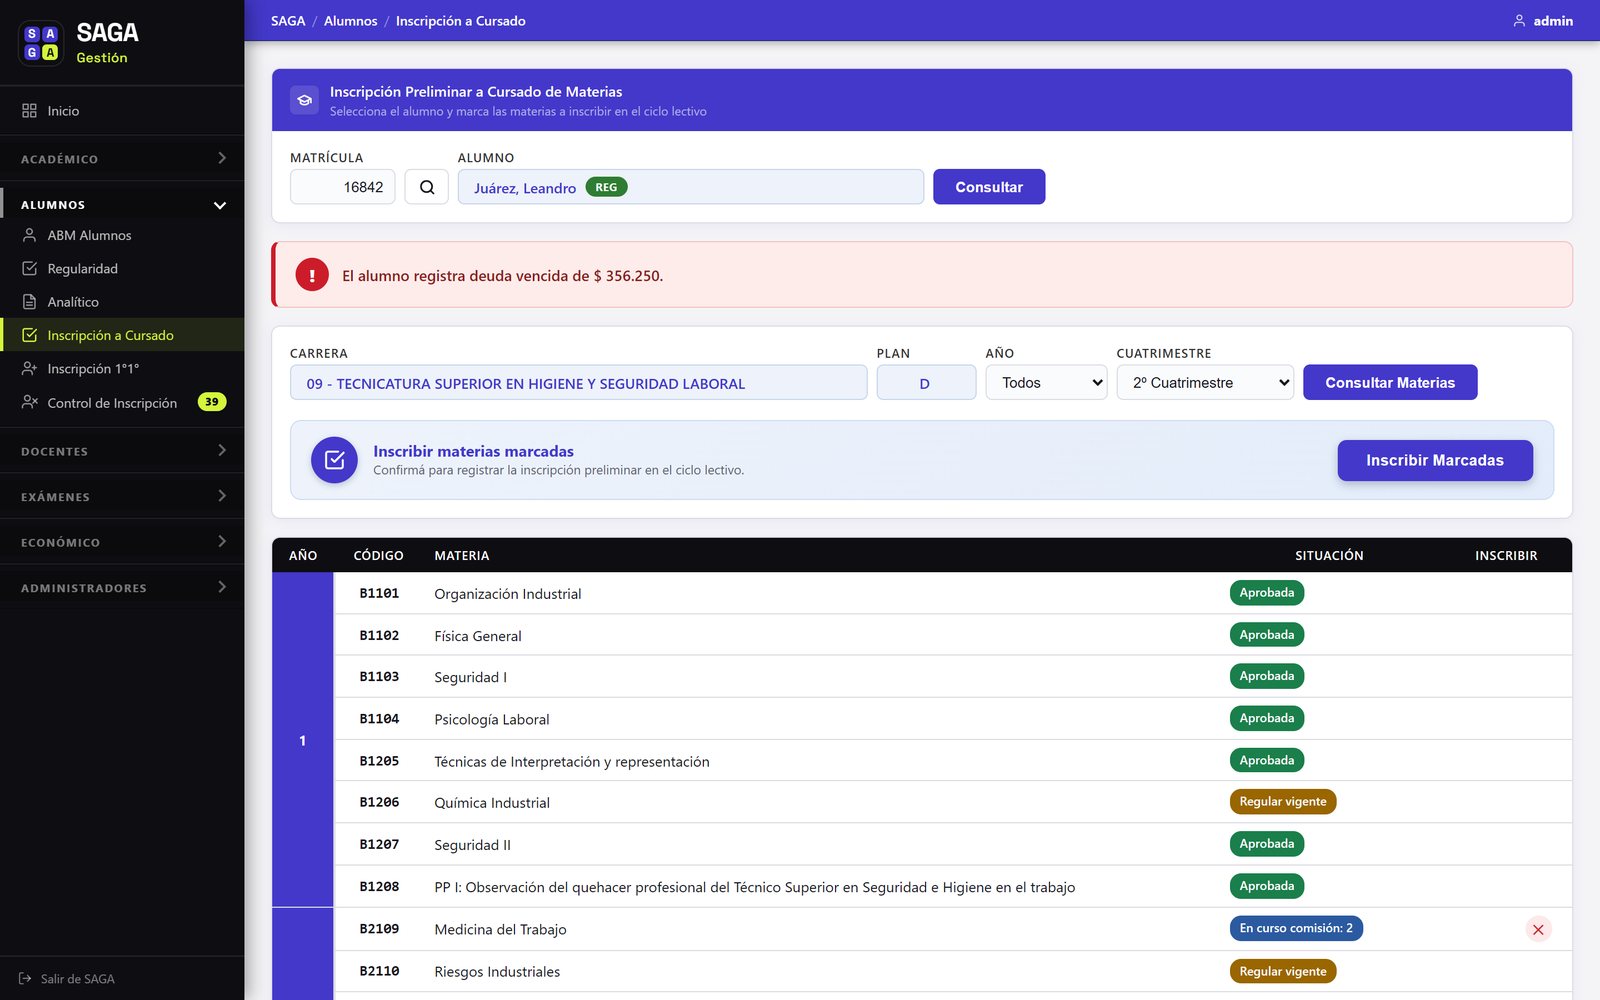Open Regularidad menu item
Screen dimensions: 1600x1000
tap(122, 269)
